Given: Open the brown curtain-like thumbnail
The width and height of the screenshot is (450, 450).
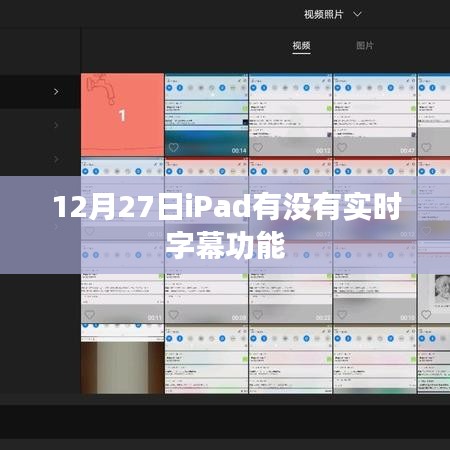Looking at the screenshot, I should click(122, 359).
